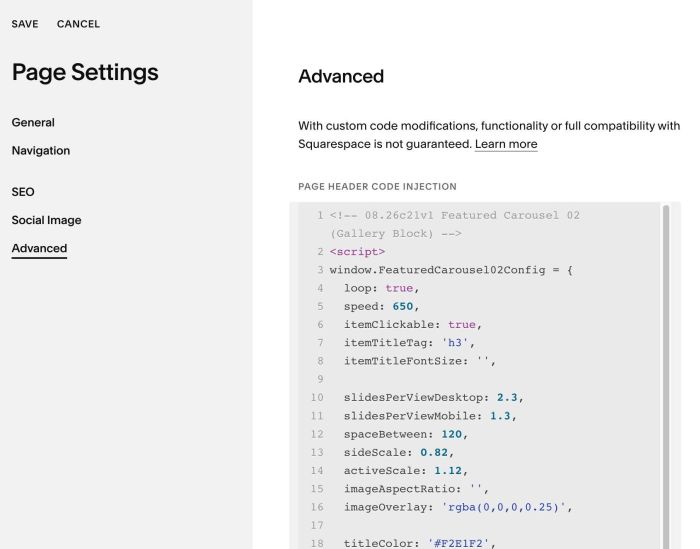
Task: Click the imageAspectRatio code line
Action: pos(416,489)
